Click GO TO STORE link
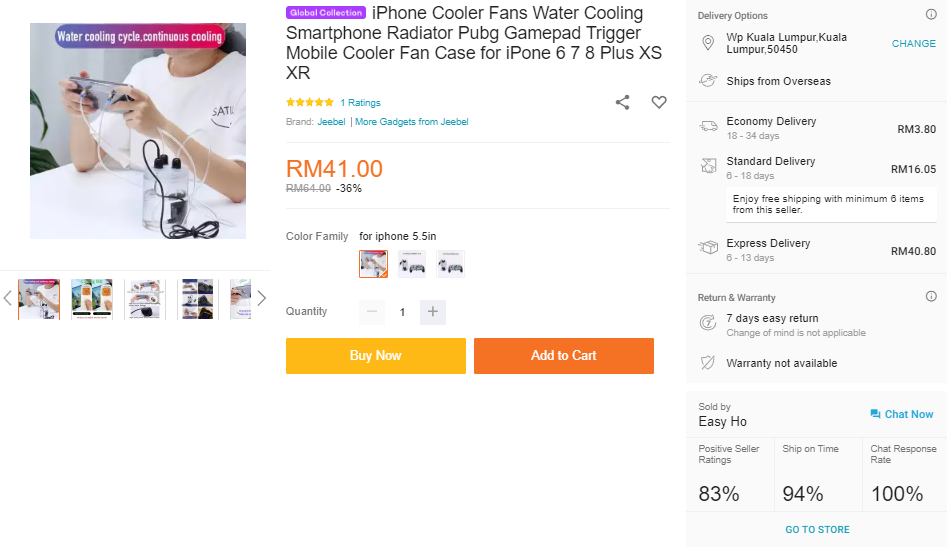The width and height of the screenshot is (947, 552). click(x=817, y=530)
